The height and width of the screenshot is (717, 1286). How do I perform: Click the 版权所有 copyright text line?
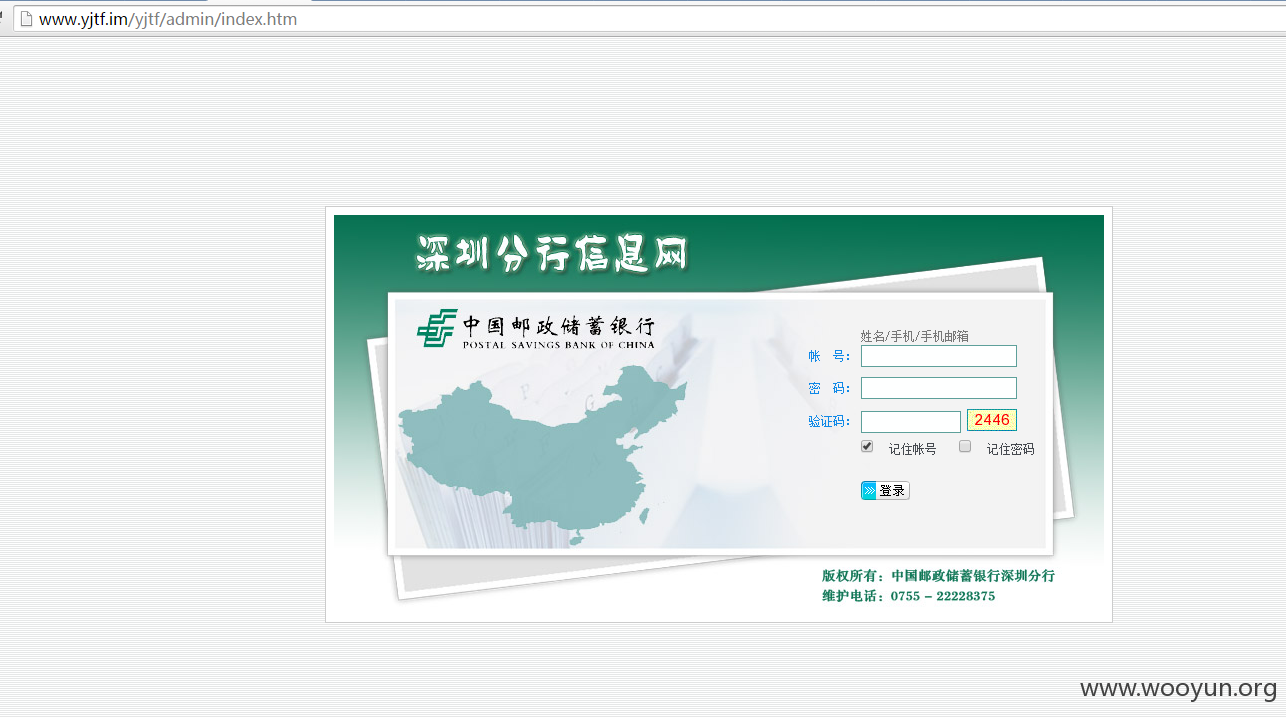click(938, 576)
